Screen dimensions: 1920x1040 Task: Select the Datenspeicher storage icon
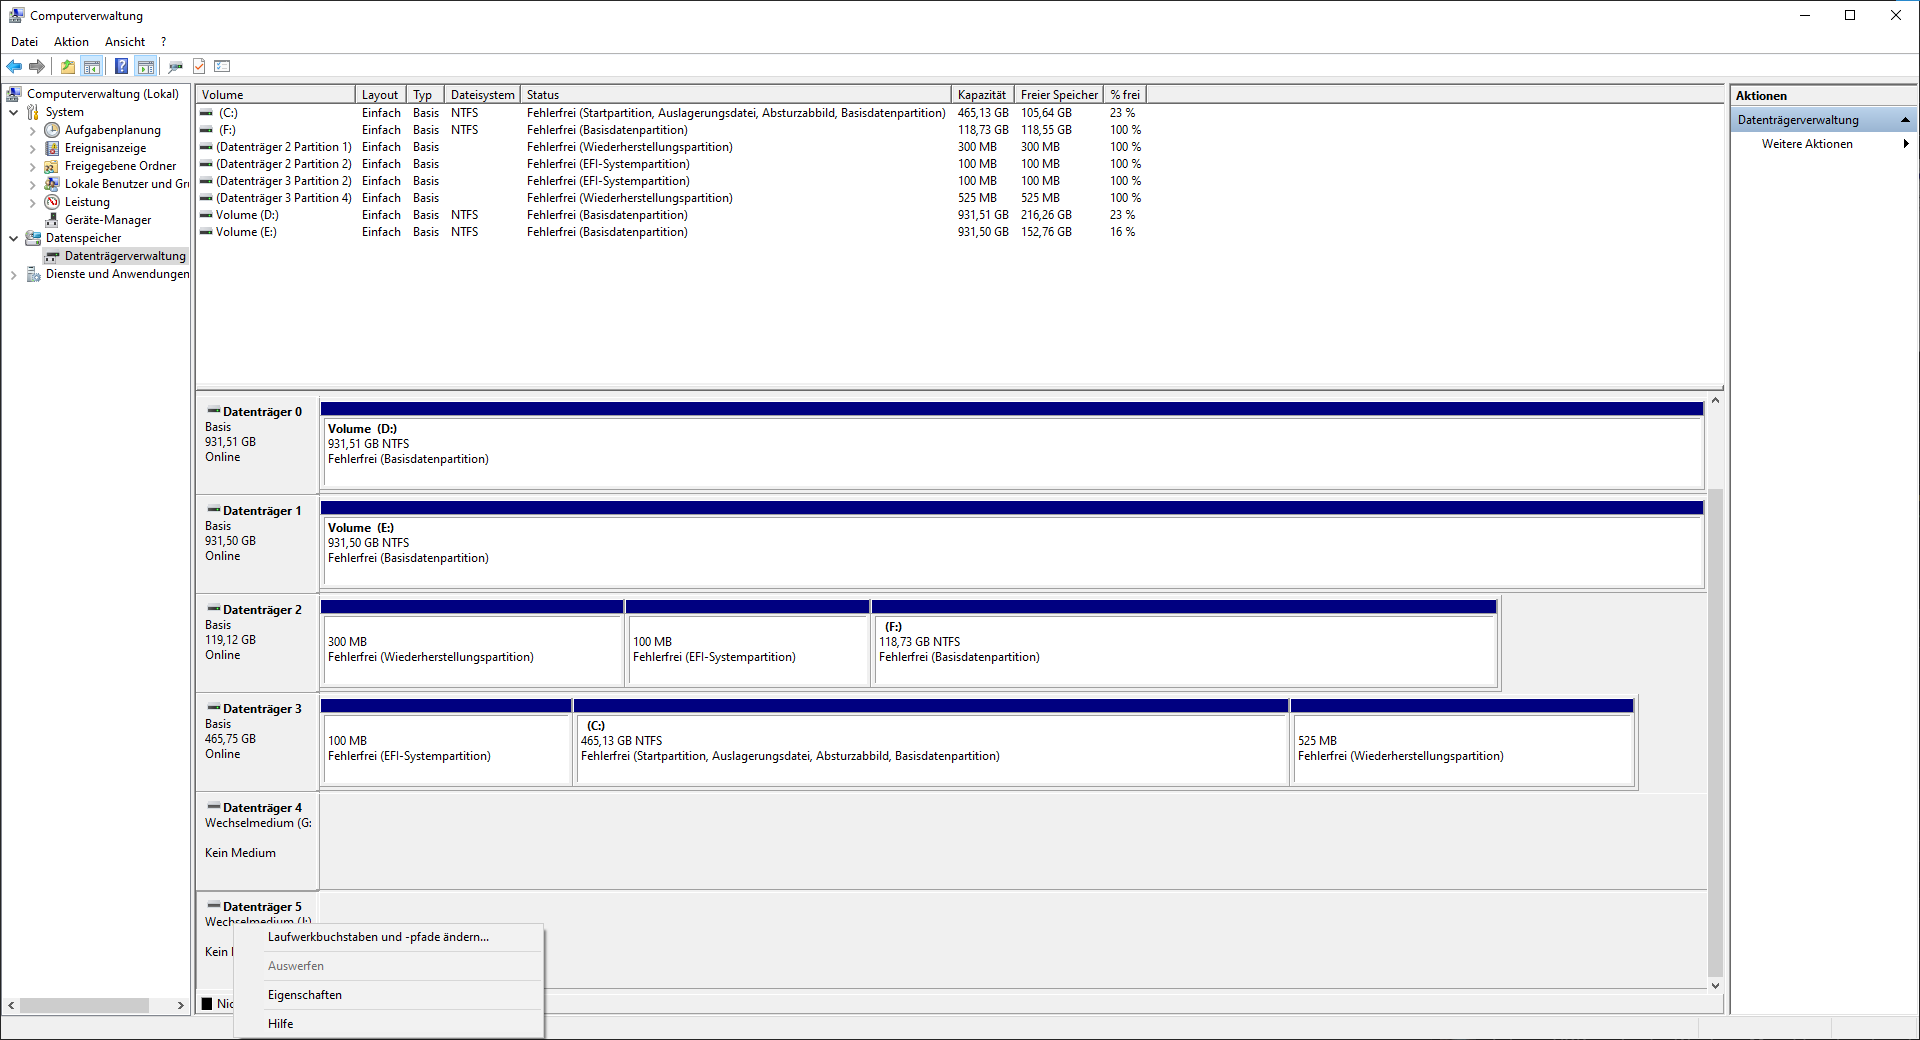tap(33, 238)
